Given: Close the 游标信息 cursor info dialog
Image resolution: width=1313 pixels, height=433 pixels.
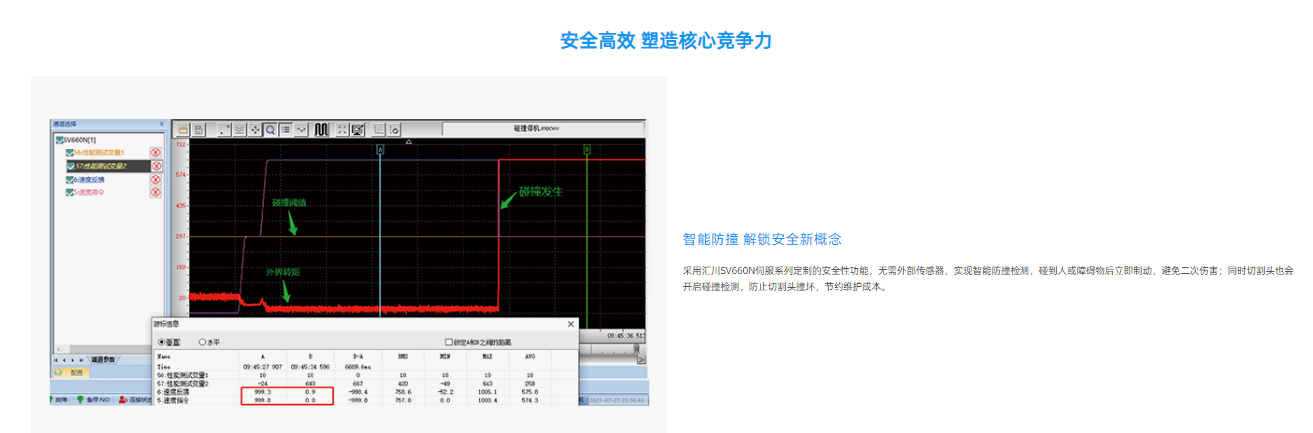Looking at the screenshot, I should 571,324.
